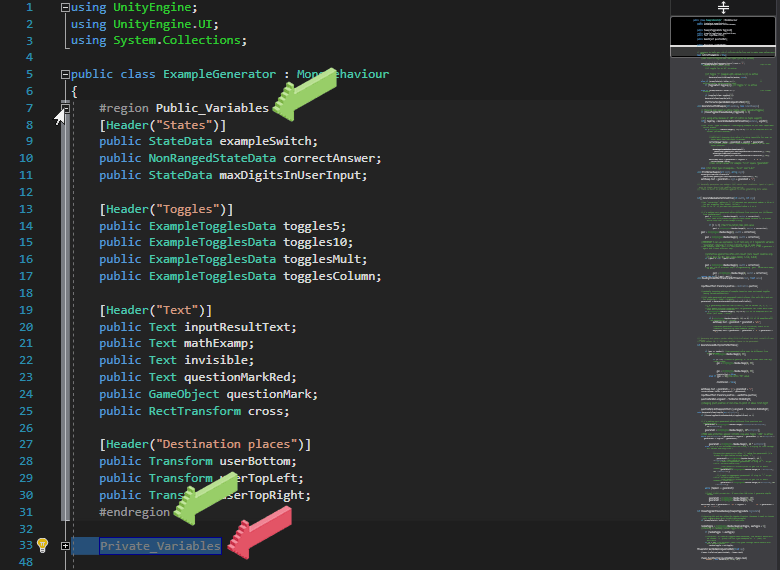
Task: Click the Header "States" attribute
Action: tap(163, 125)
